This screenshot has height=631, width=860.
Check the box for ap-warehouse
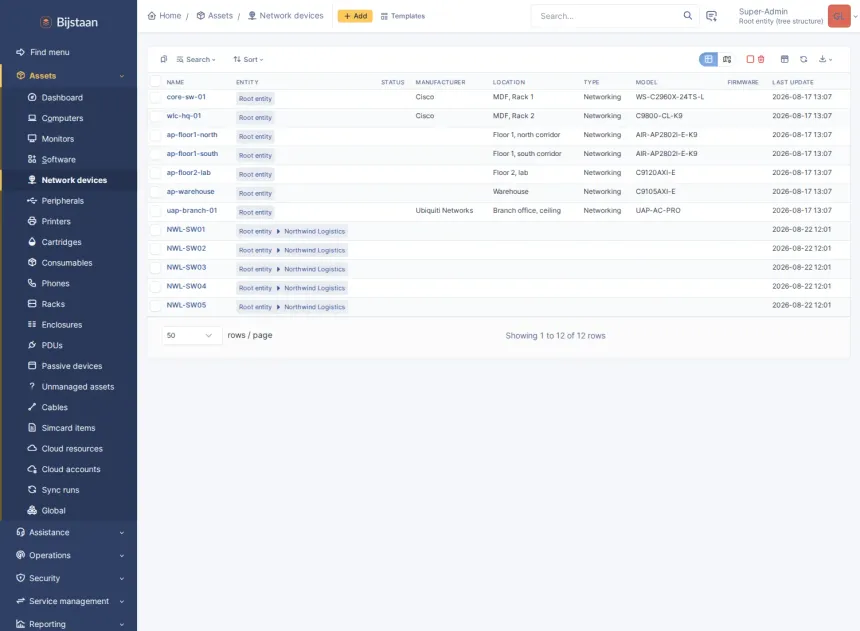156,191
